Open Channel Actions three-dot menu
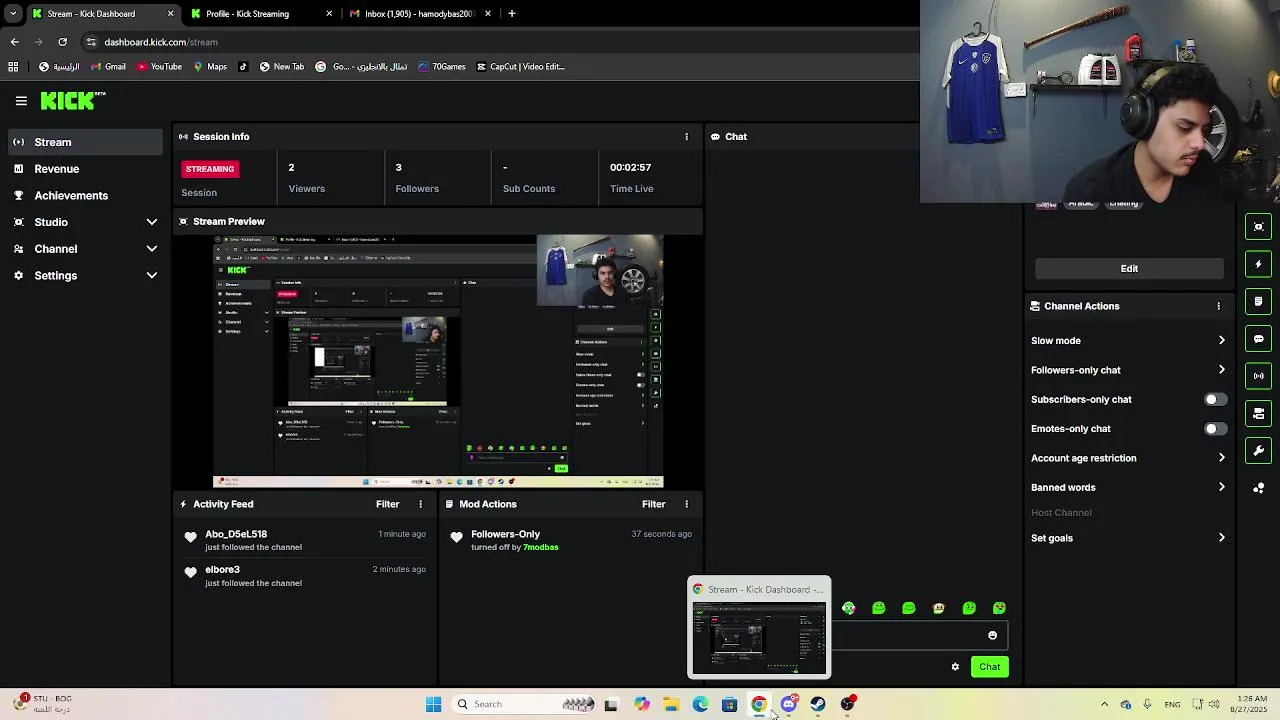Screen dimensions: 1280x720 tap(1218, 306)
